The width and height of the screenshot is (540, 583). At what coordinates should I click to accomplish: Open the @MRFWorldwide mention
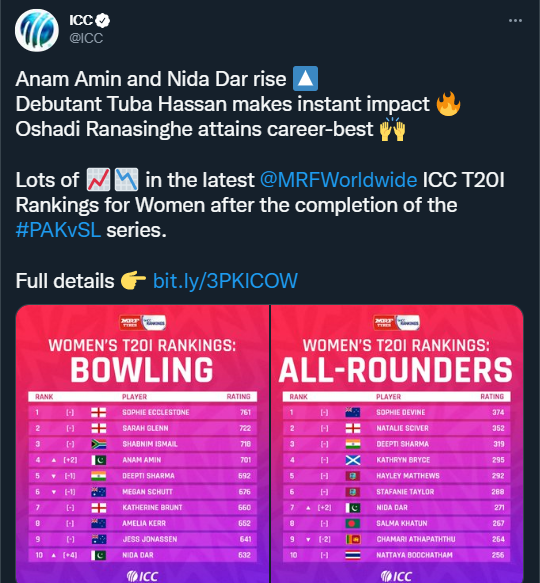[x=338, y=180]
